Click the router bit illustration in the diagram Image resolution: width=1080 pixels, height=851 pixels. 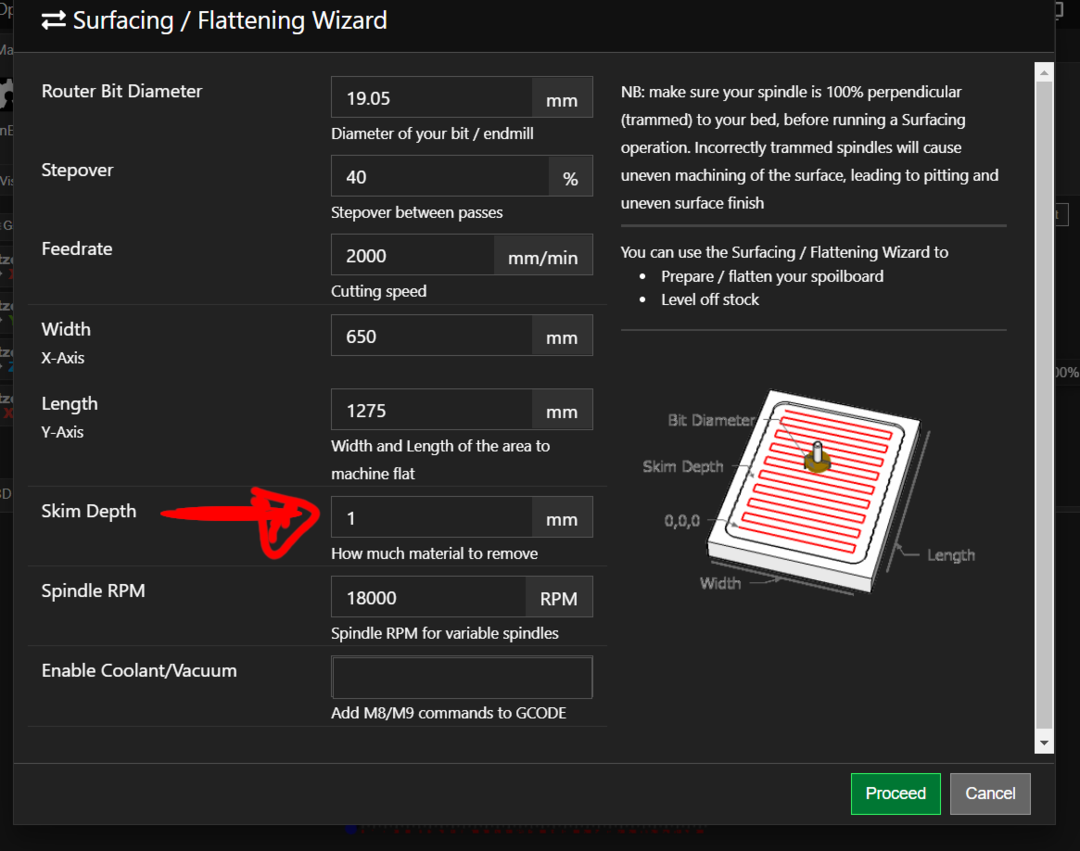pos(817,457)
